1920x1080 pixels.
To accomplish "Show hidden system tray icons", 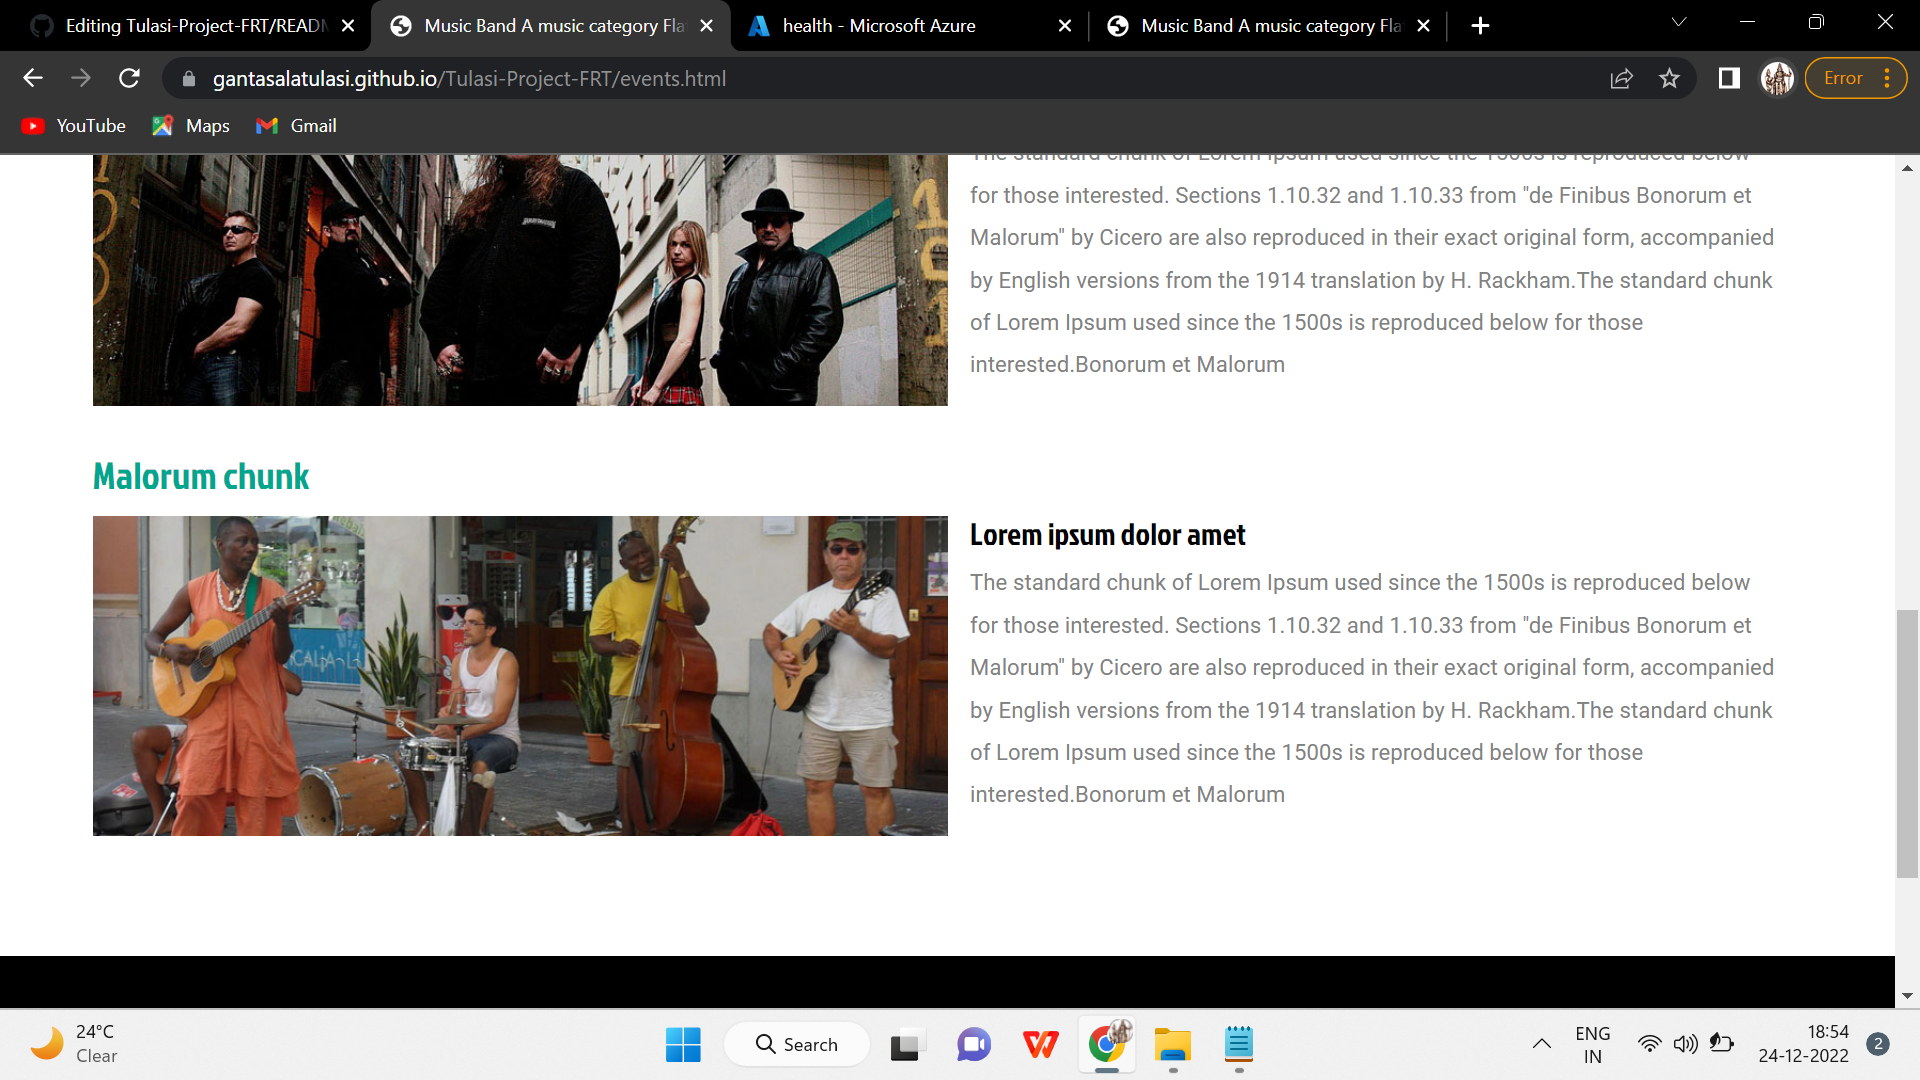I will [1541, 1044].
